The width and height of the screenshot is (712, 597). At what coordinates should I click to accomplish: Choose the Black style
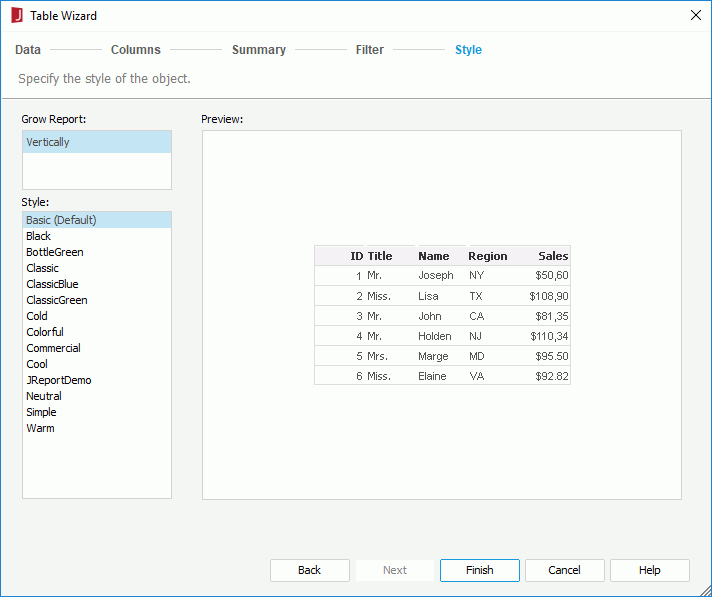click(x=97, y=236)
